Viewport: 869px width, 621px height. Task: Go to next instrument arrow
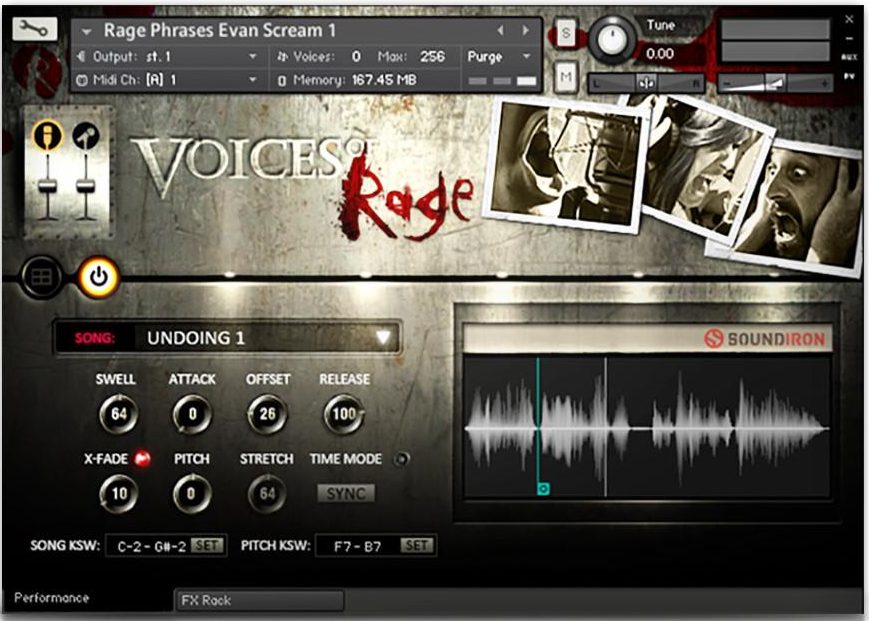pyautogui.click(x=525, y=31)
